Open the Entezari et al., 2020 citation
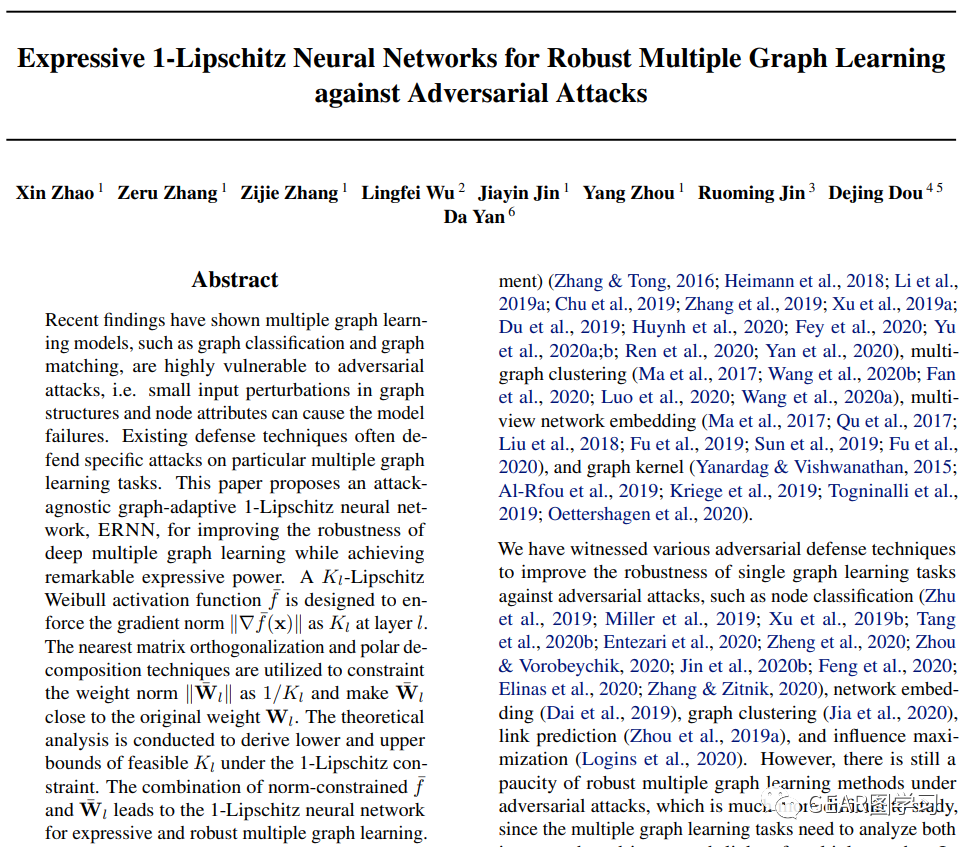The image size is (971, 847). coord(681,643)
